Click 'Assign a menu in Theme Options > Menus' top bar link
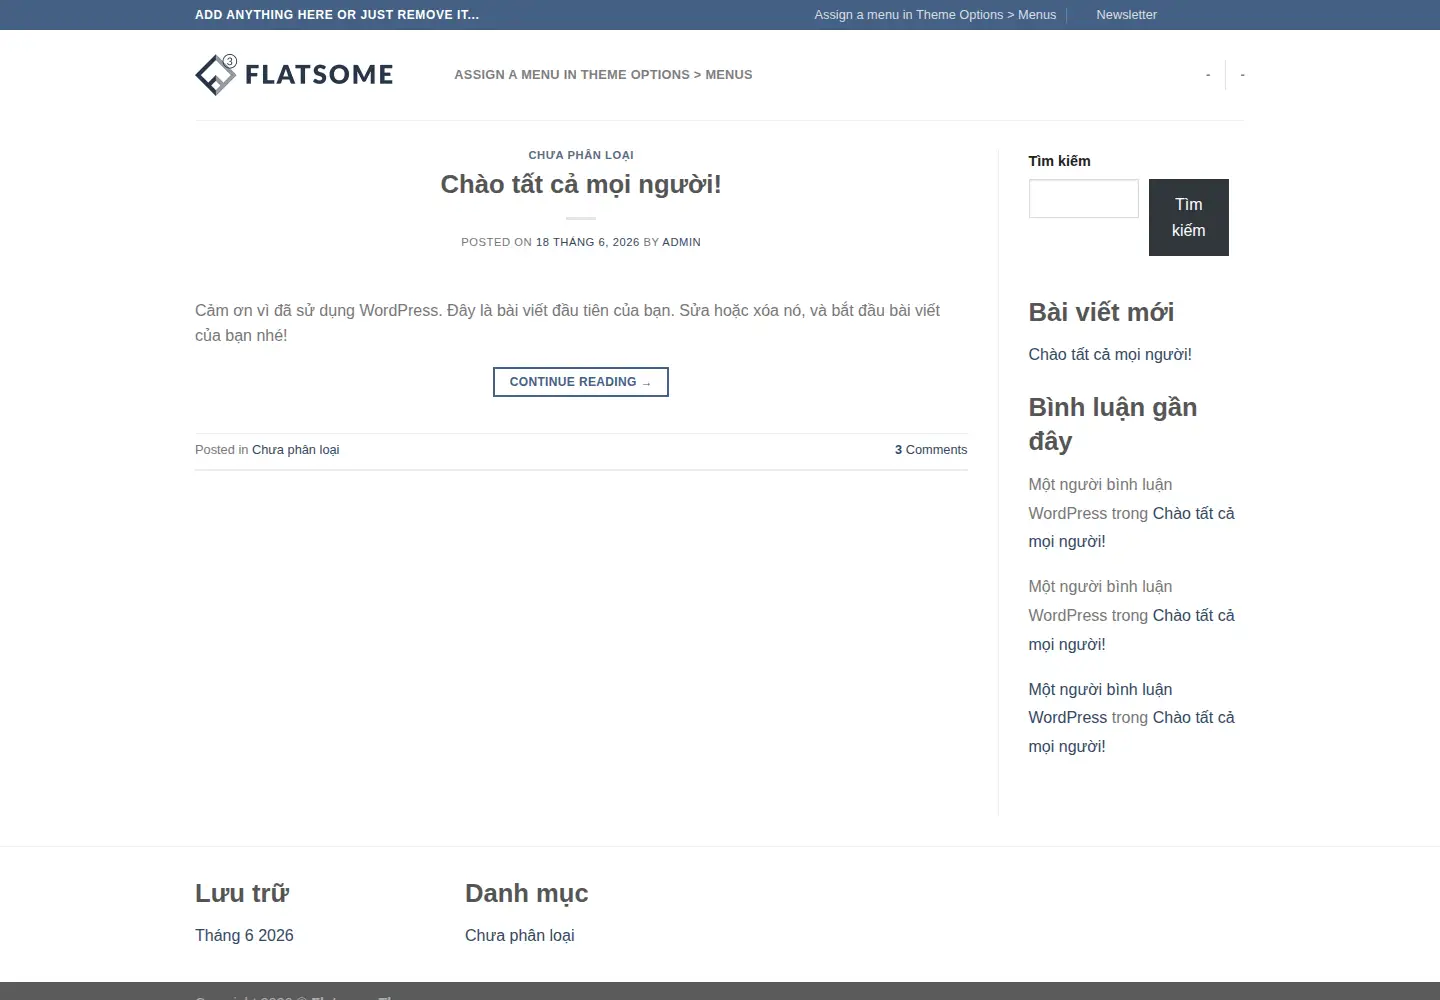 coord(935,15)
